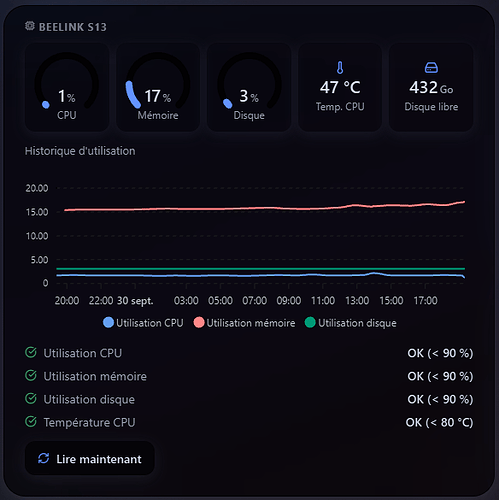Viewport: 499px width, 500px height.
Task: Click the pink Utilisation mémoire legend dot
Action: pos(199,323)
